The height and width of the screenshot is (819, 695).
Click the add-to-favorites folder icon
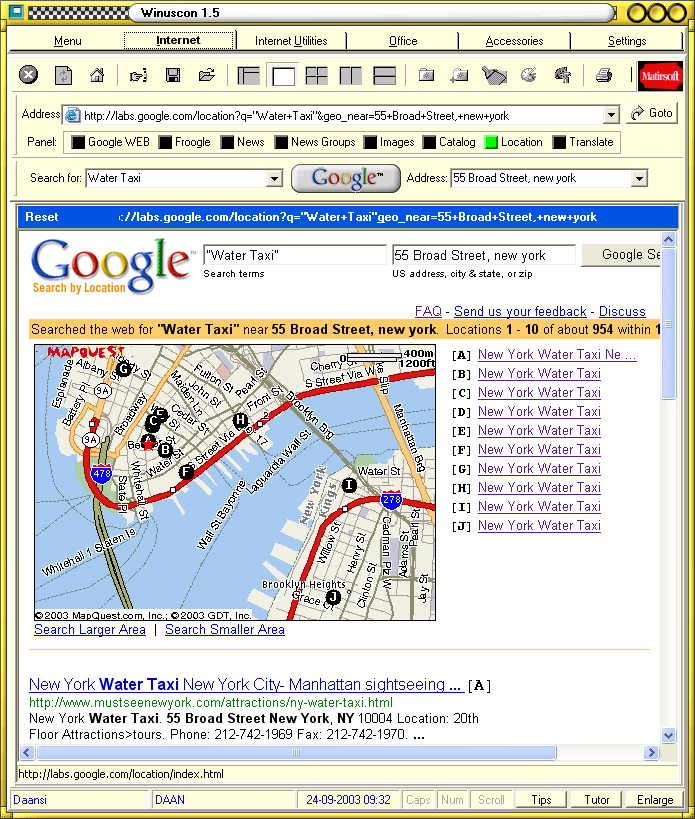(x=460, y=75)
